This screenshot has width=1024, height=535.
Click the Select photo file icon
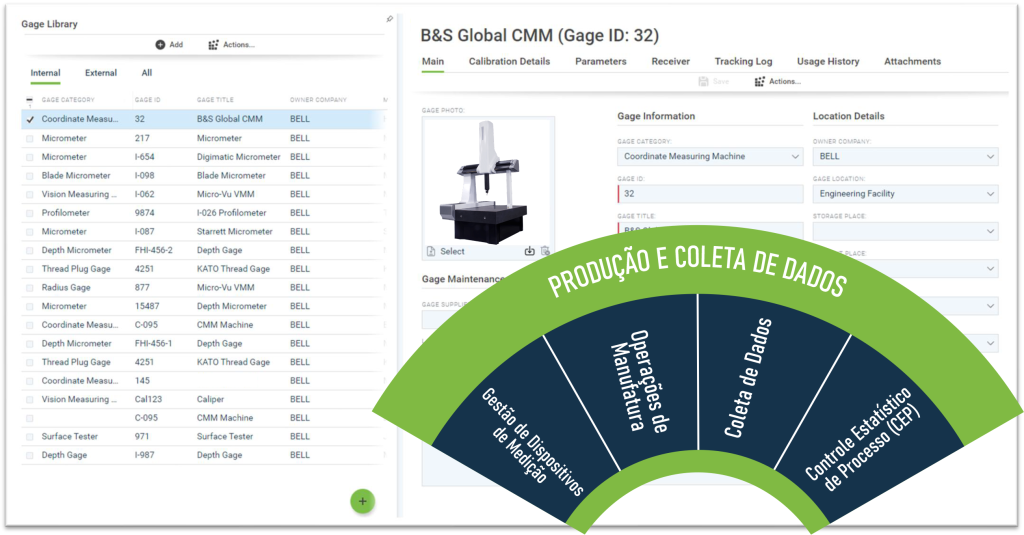431,251
